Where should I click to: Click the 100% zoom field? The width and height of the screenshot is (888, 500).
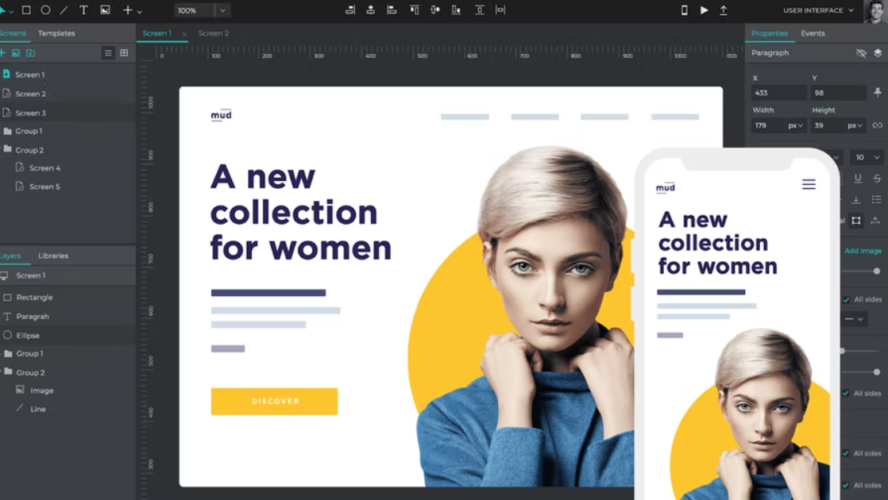coord(194,11)
